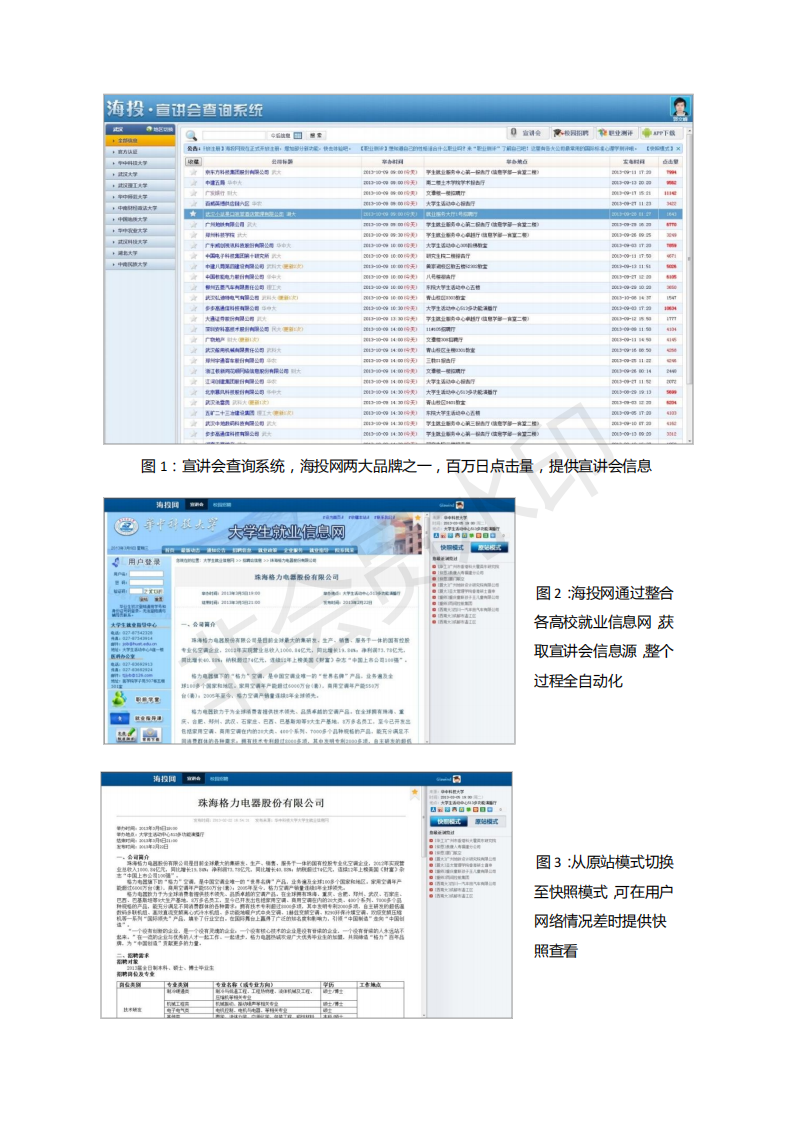The width and height of the screenshot is (794, 1123).
Task: Expand 武汉大学 in the left sidebar
Action: [140, 175]
